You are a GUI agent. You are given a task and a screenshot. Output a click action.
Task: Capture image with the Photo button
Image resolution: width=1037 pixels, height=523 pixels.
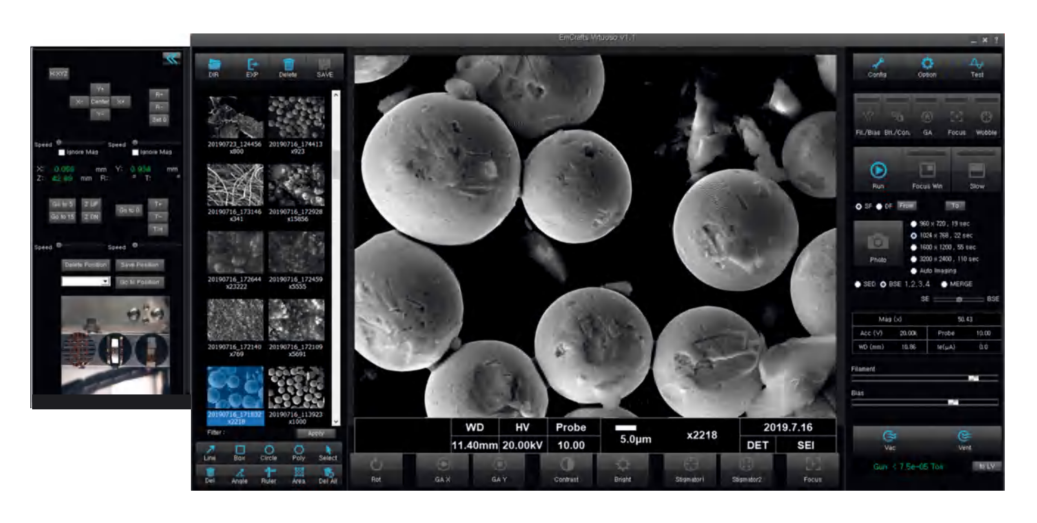pyautogui.click(x=878, y=244)
